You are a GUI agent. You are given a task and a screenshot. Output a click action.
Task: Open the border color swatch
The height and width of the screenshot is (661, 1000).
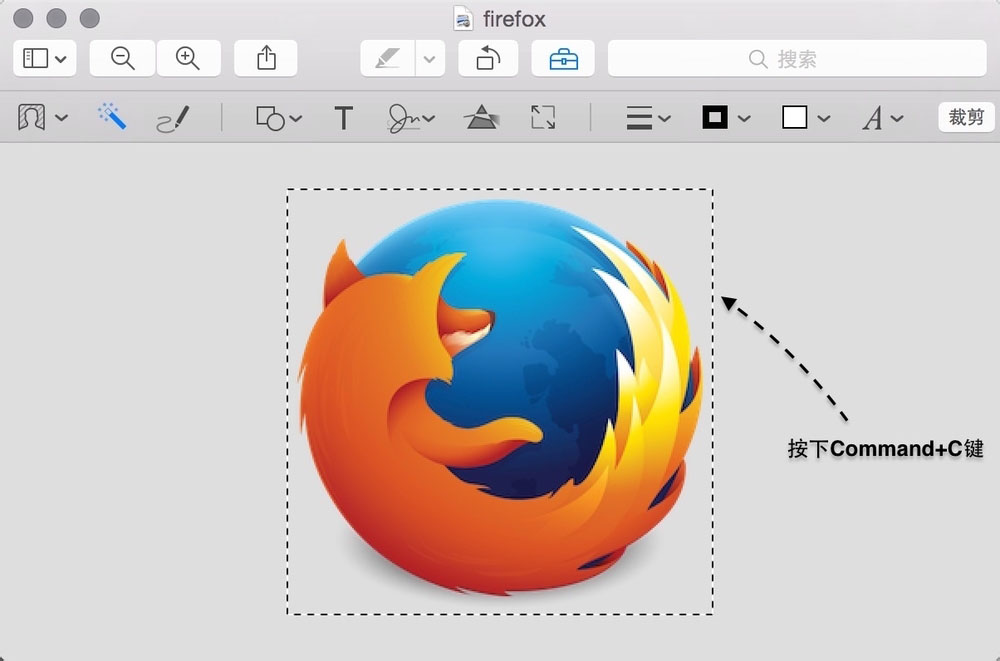pos(725,118)
